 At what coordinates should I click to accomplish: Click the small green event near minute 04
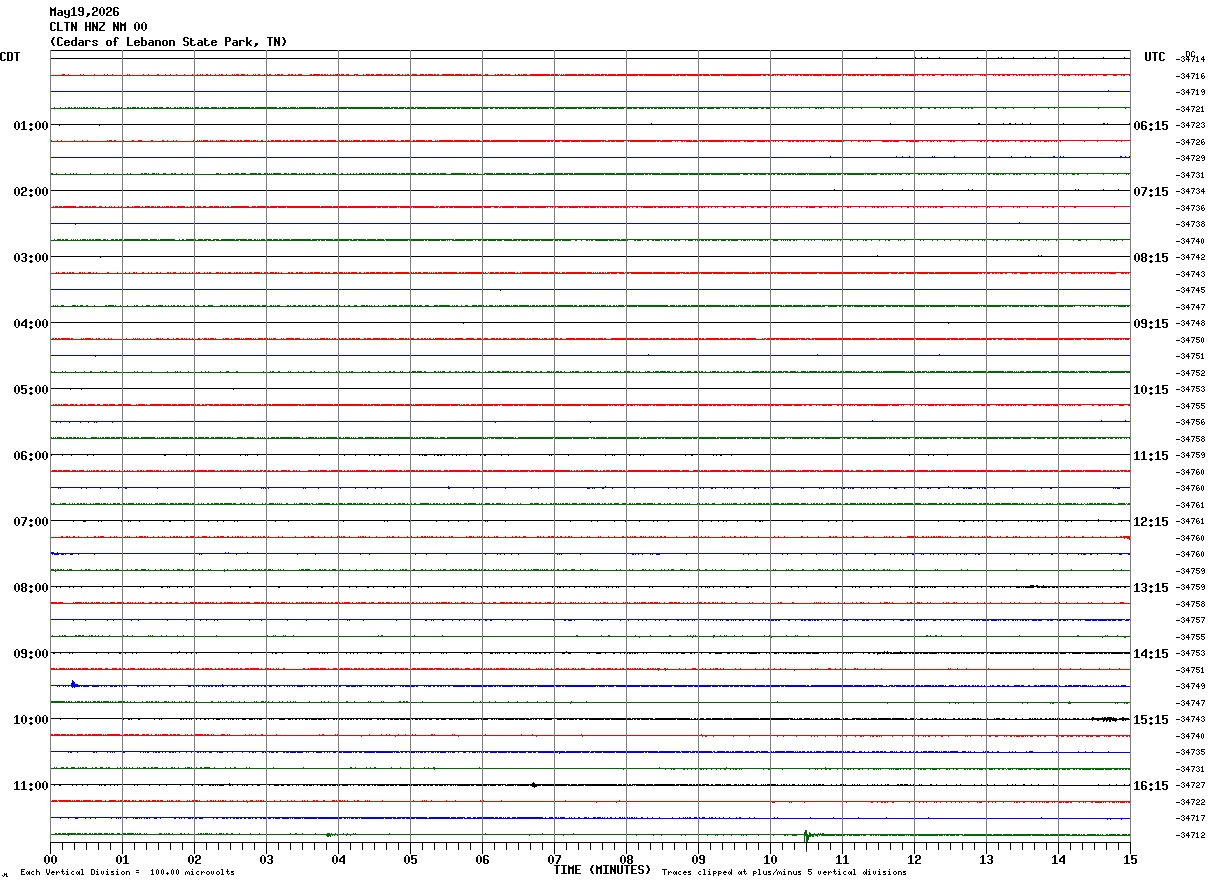tap(330, 834)
